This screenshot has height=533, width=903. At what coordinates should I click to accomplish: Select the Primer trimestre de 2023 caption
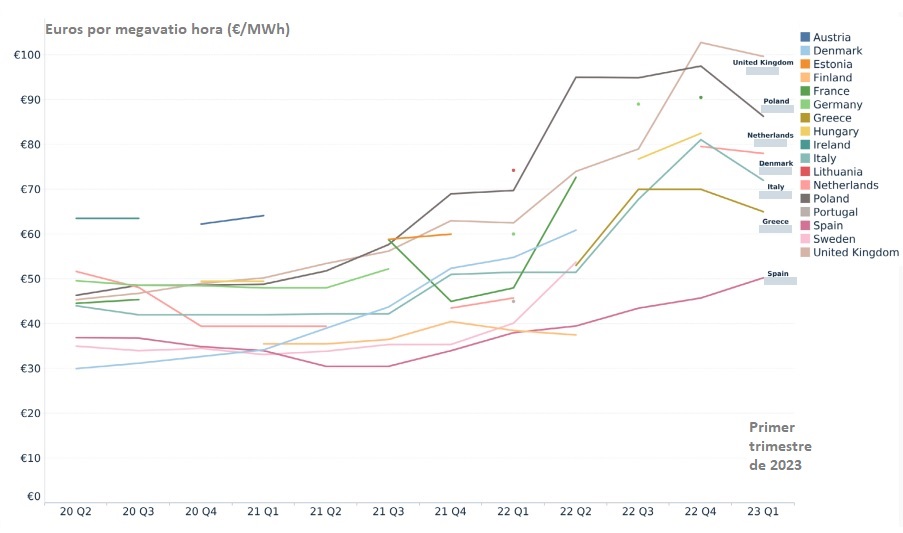[780, 446]
